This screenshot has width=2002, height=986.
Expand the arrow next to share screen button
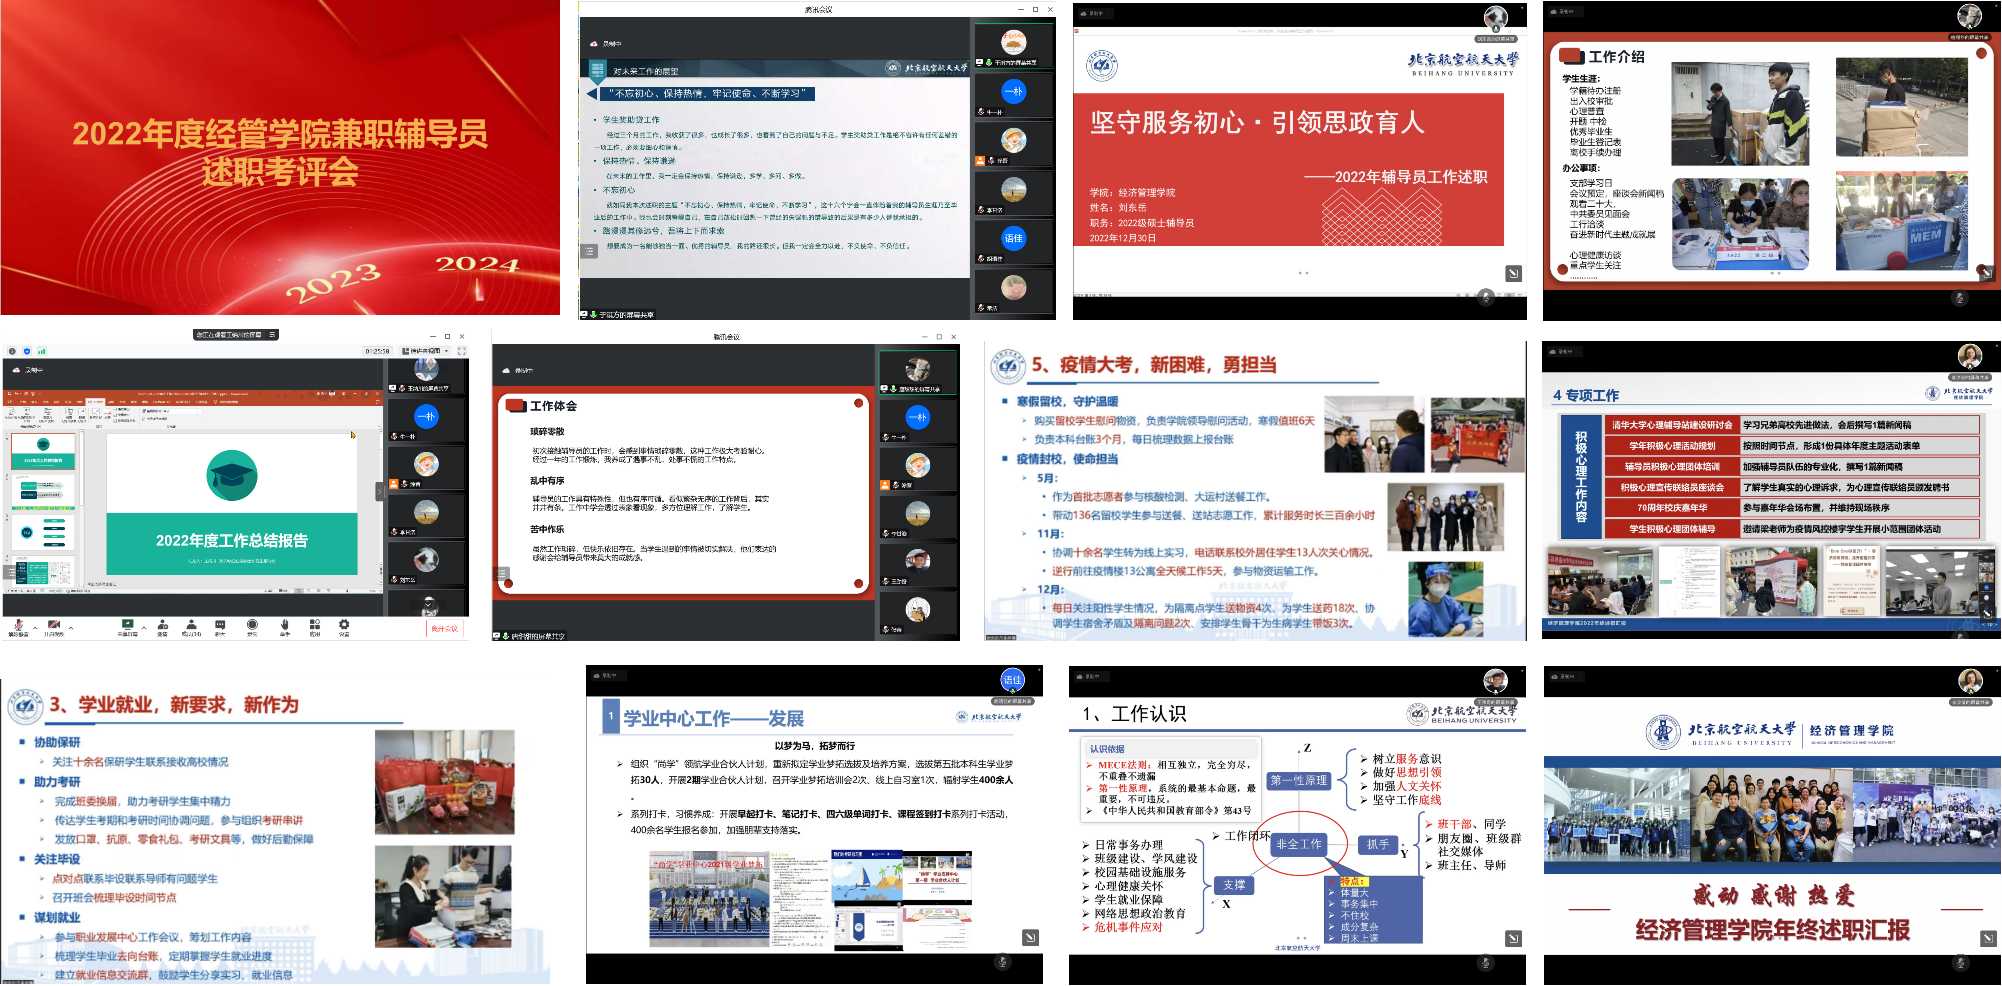[144, 628]
